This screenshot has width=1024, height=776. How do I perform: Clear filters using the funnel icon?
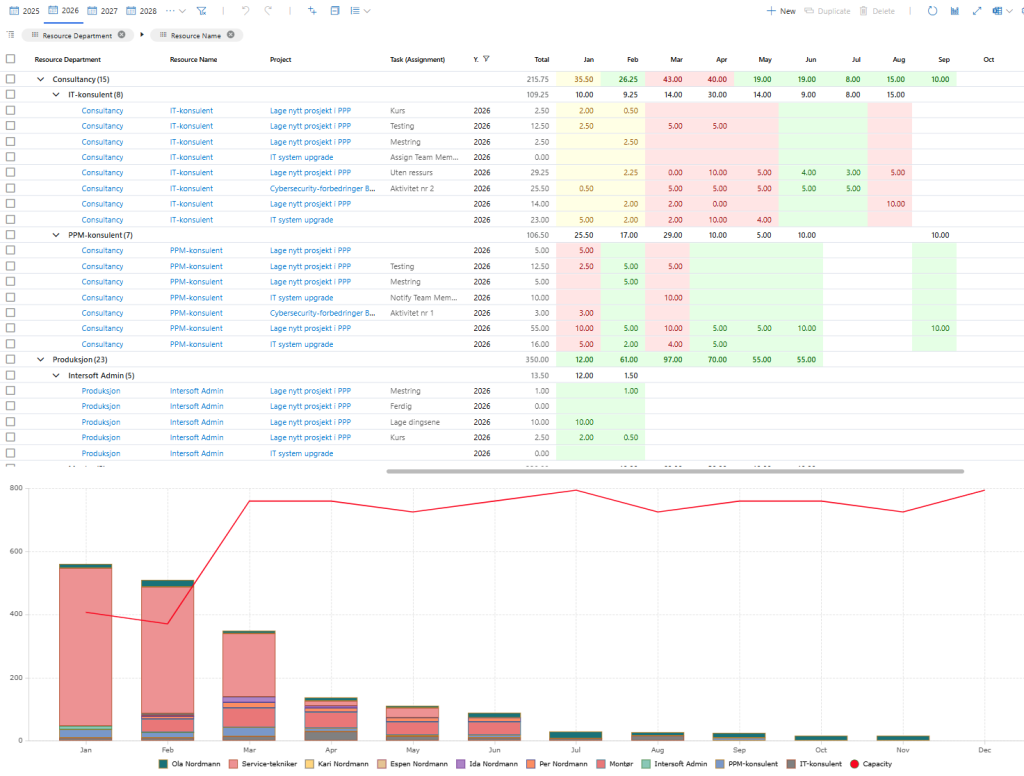tap(201, 10)
